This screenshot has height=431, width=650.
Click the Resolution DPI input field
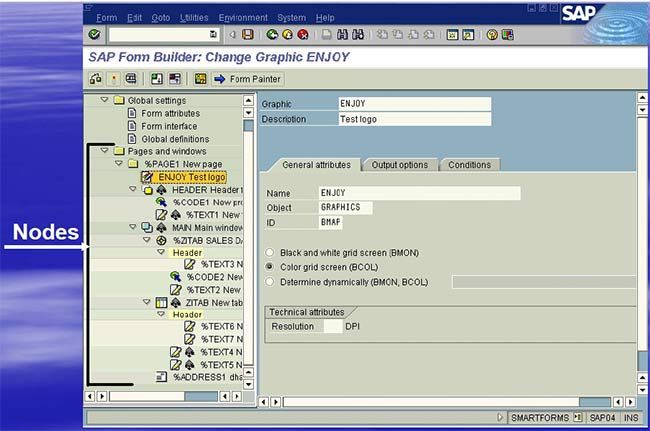[x=333, y=326]
